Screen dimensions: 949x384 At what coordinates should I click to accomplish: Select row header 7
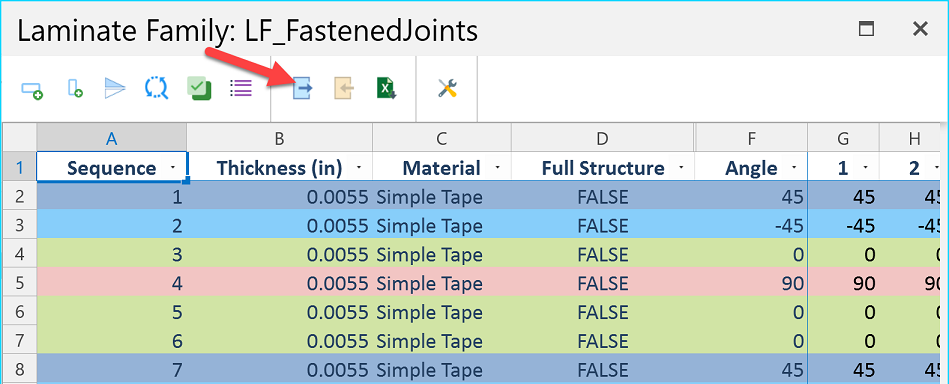(19, 341)
